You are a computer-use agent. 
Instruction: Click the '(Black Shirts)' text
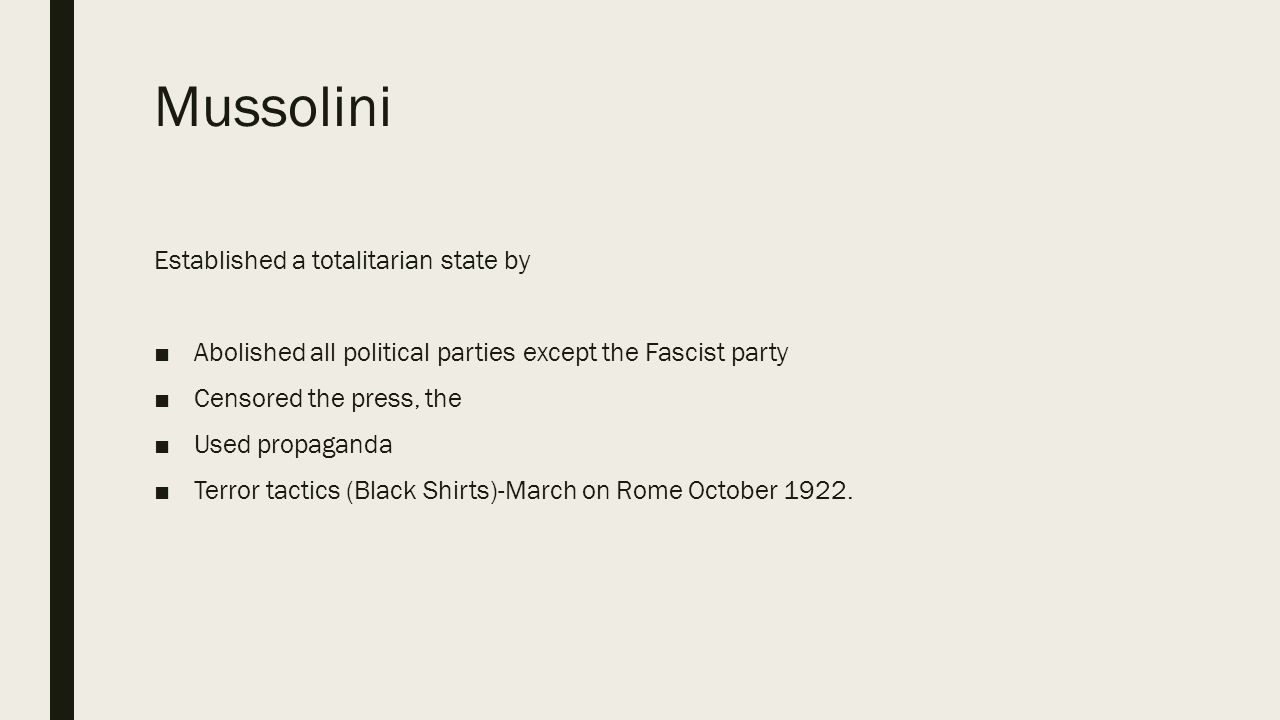(x=421, y=491)
